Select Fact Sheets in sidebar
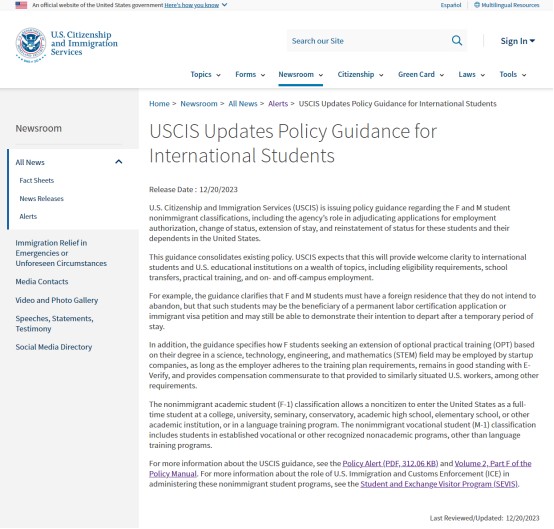Viewport: 554px width, 529px height. pyautogui.click(x=37, y=181)
